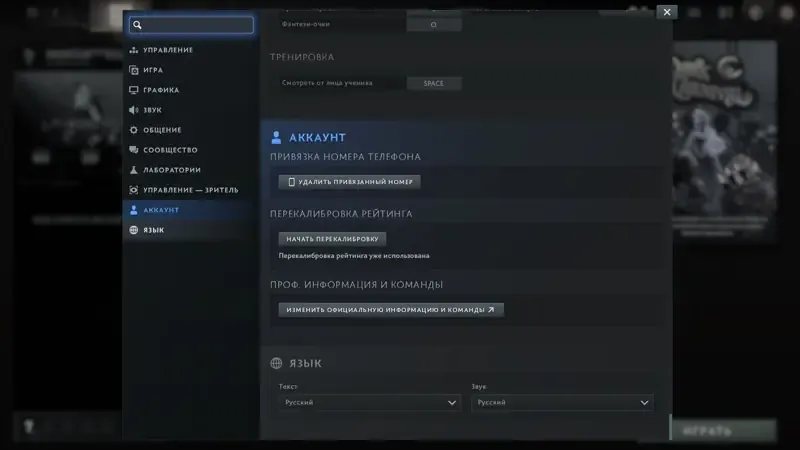Click the Лаборатории flask icon
The image size is (800, 450).
tap(134, 170)
